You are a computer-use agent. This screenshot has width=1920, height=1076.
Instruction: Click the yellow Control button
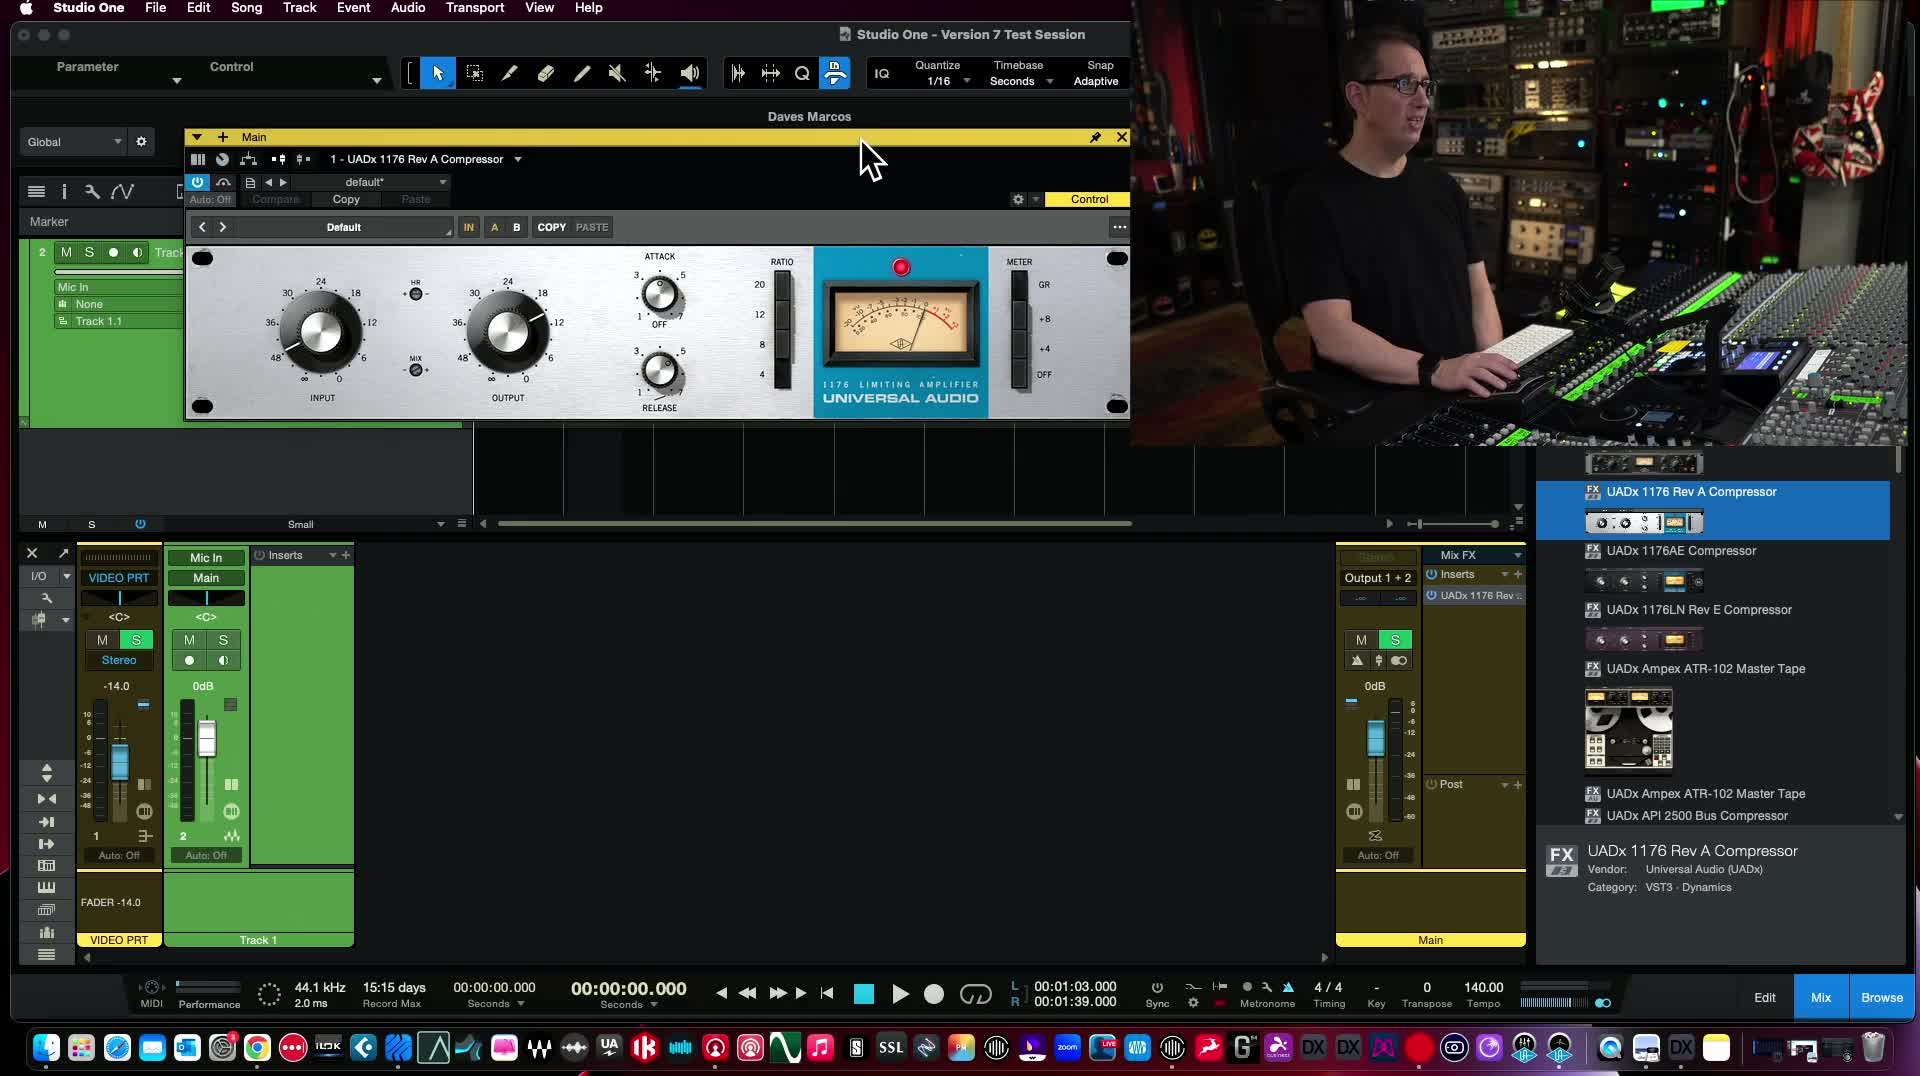pyautogui.click(x=1088, y=199)
